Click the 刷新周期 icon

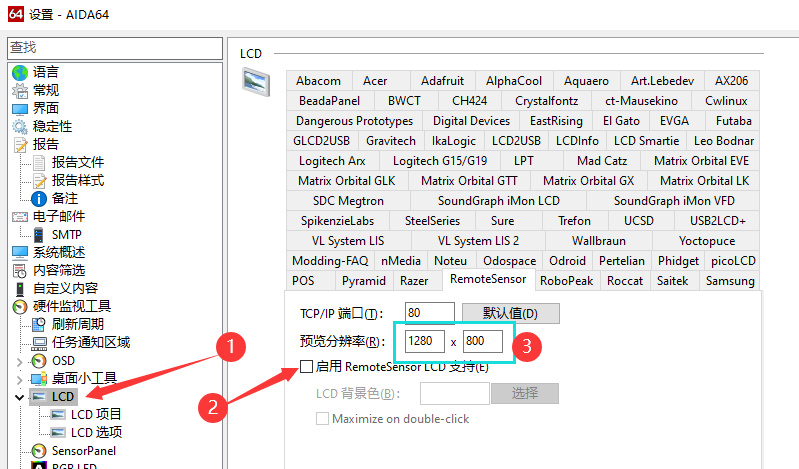tap(39, 325)
